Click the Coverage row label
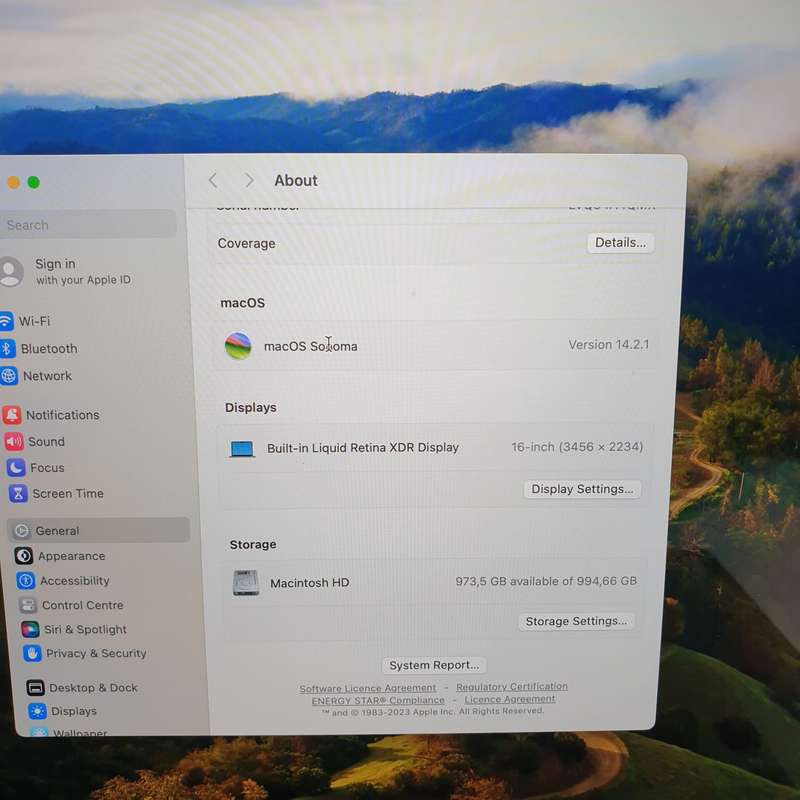 (246, 243)
